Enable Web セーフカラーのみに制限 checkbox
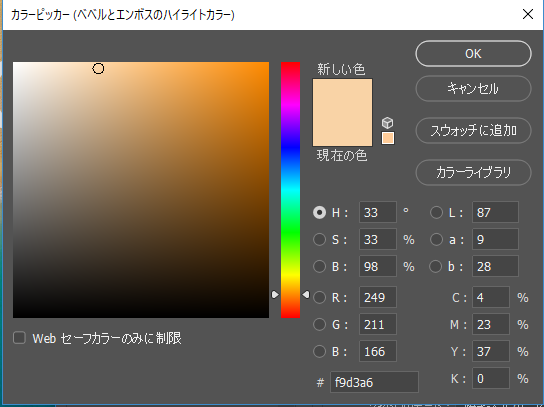Viewport: 544px width, 407px height. 19,338
